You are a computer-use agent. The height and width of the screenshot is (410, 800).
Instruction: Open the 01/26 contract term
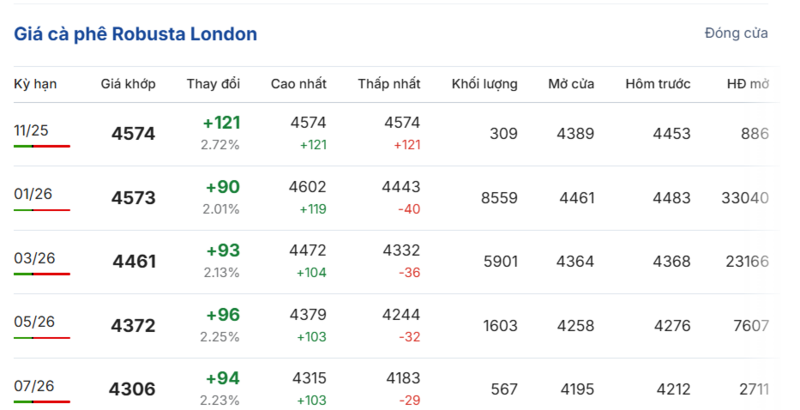point(33,194)
